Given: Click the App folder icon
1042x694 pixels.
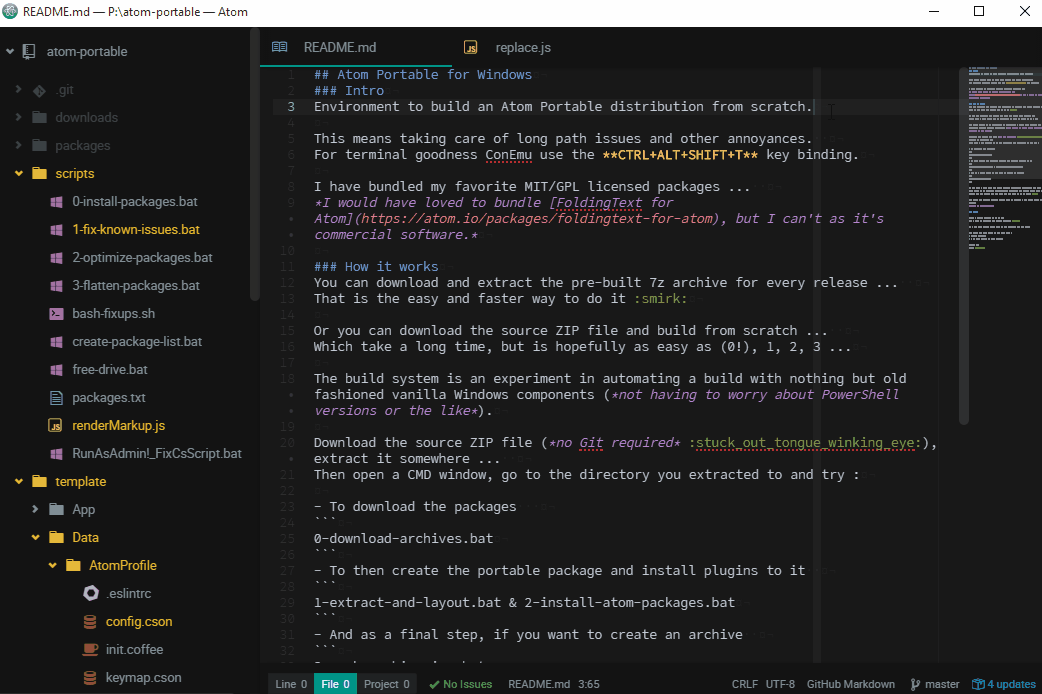Looking at the screenshot, I should tap(56, 509).
